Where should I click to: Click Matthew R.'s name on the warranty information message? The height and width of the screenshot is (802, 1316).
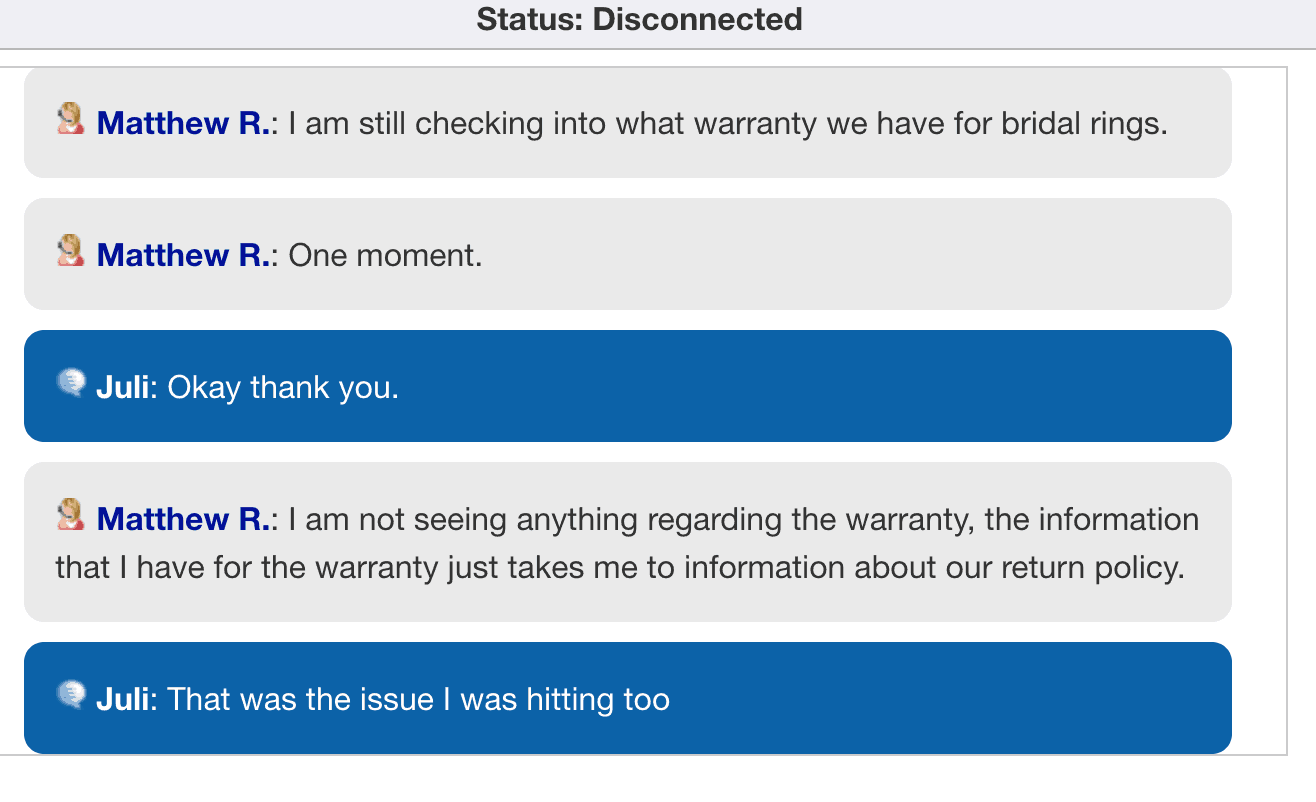pyautogui.click(x=180, y=519)
